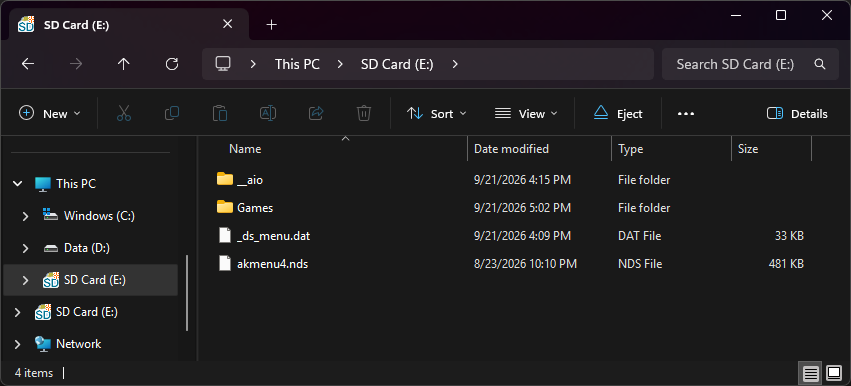Select Data (D:) drive
Image resolution: width=851 pixels, height=386 pixels.
tap(87, 248)
